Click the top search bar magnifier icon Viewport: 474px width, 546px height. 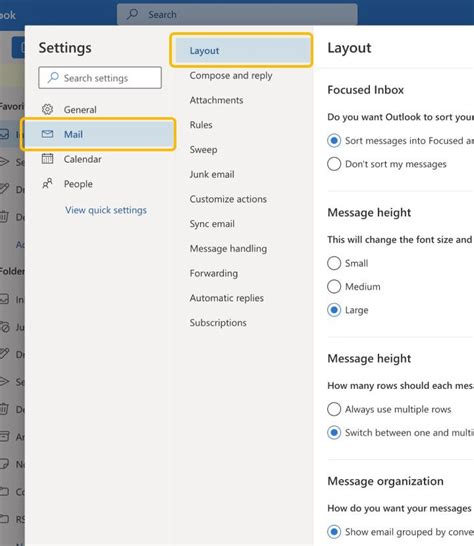[132, 14]
